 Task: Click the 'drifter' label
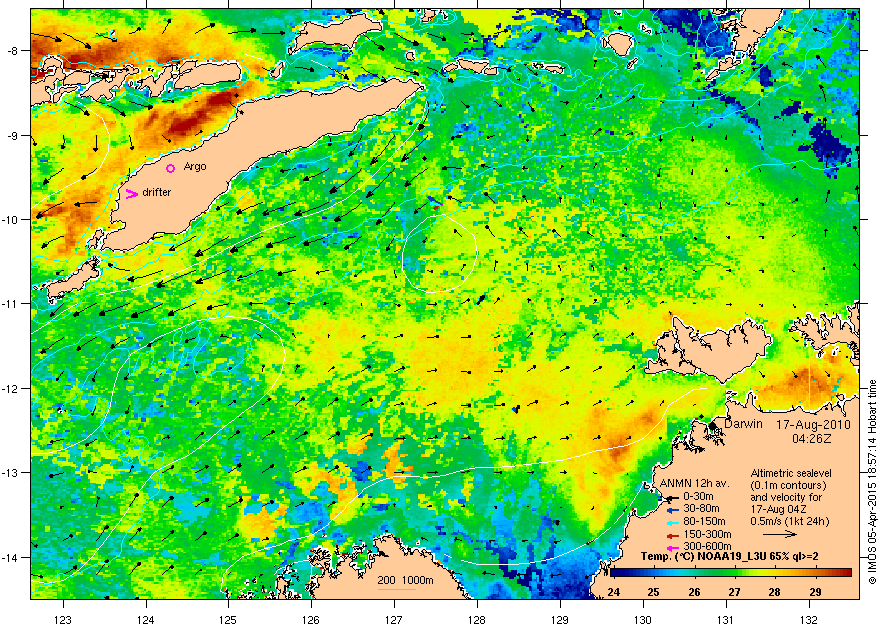[x=157, y=192]
